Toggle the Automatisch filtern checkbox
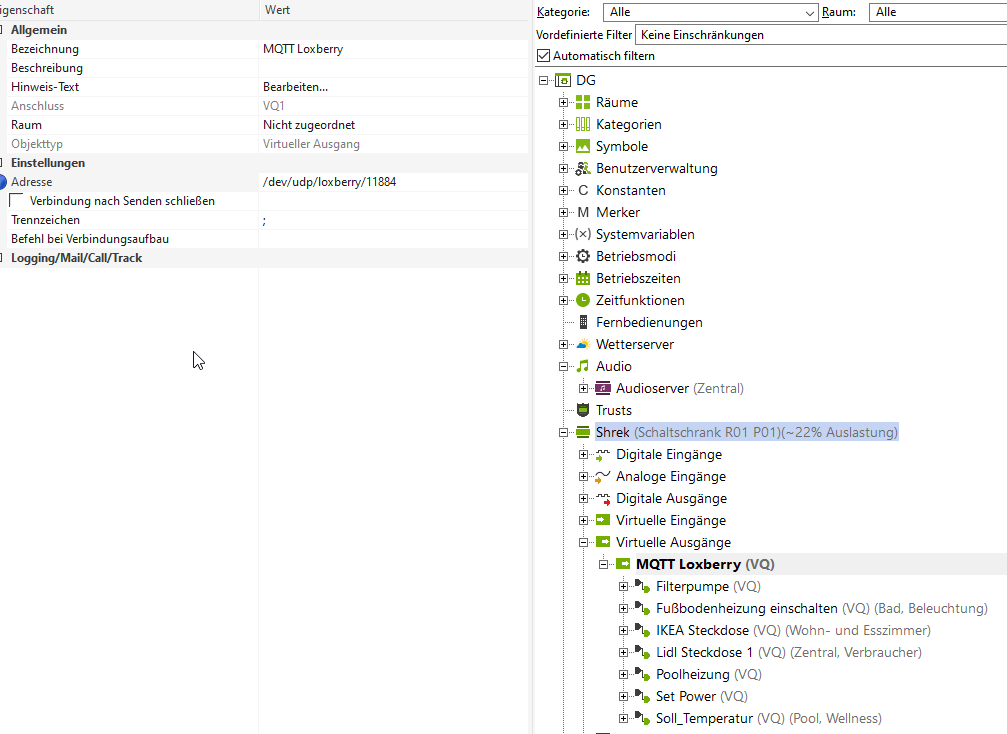The image size is (1007, 734). point(544,56)
